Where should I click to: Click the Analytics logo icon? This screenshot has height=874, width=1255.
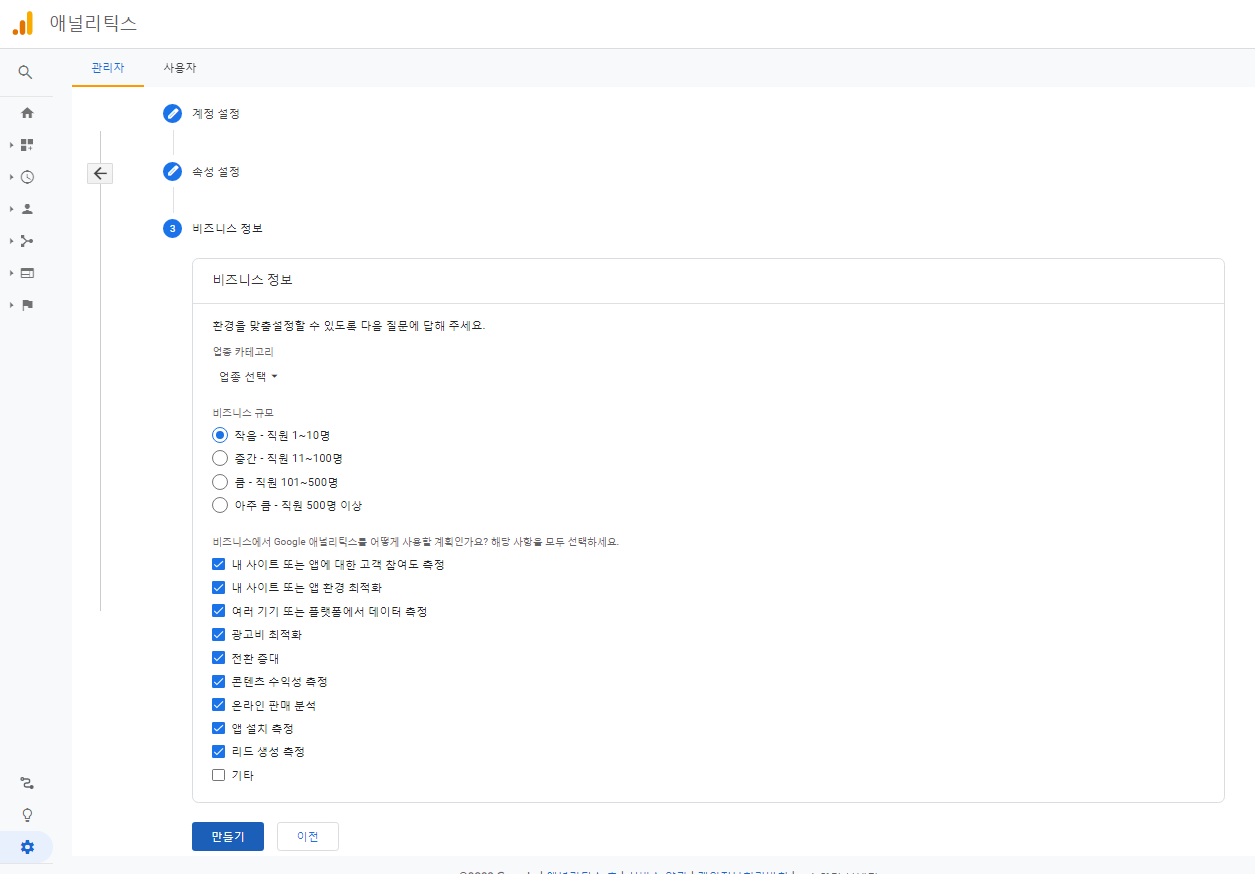point(22,23)
